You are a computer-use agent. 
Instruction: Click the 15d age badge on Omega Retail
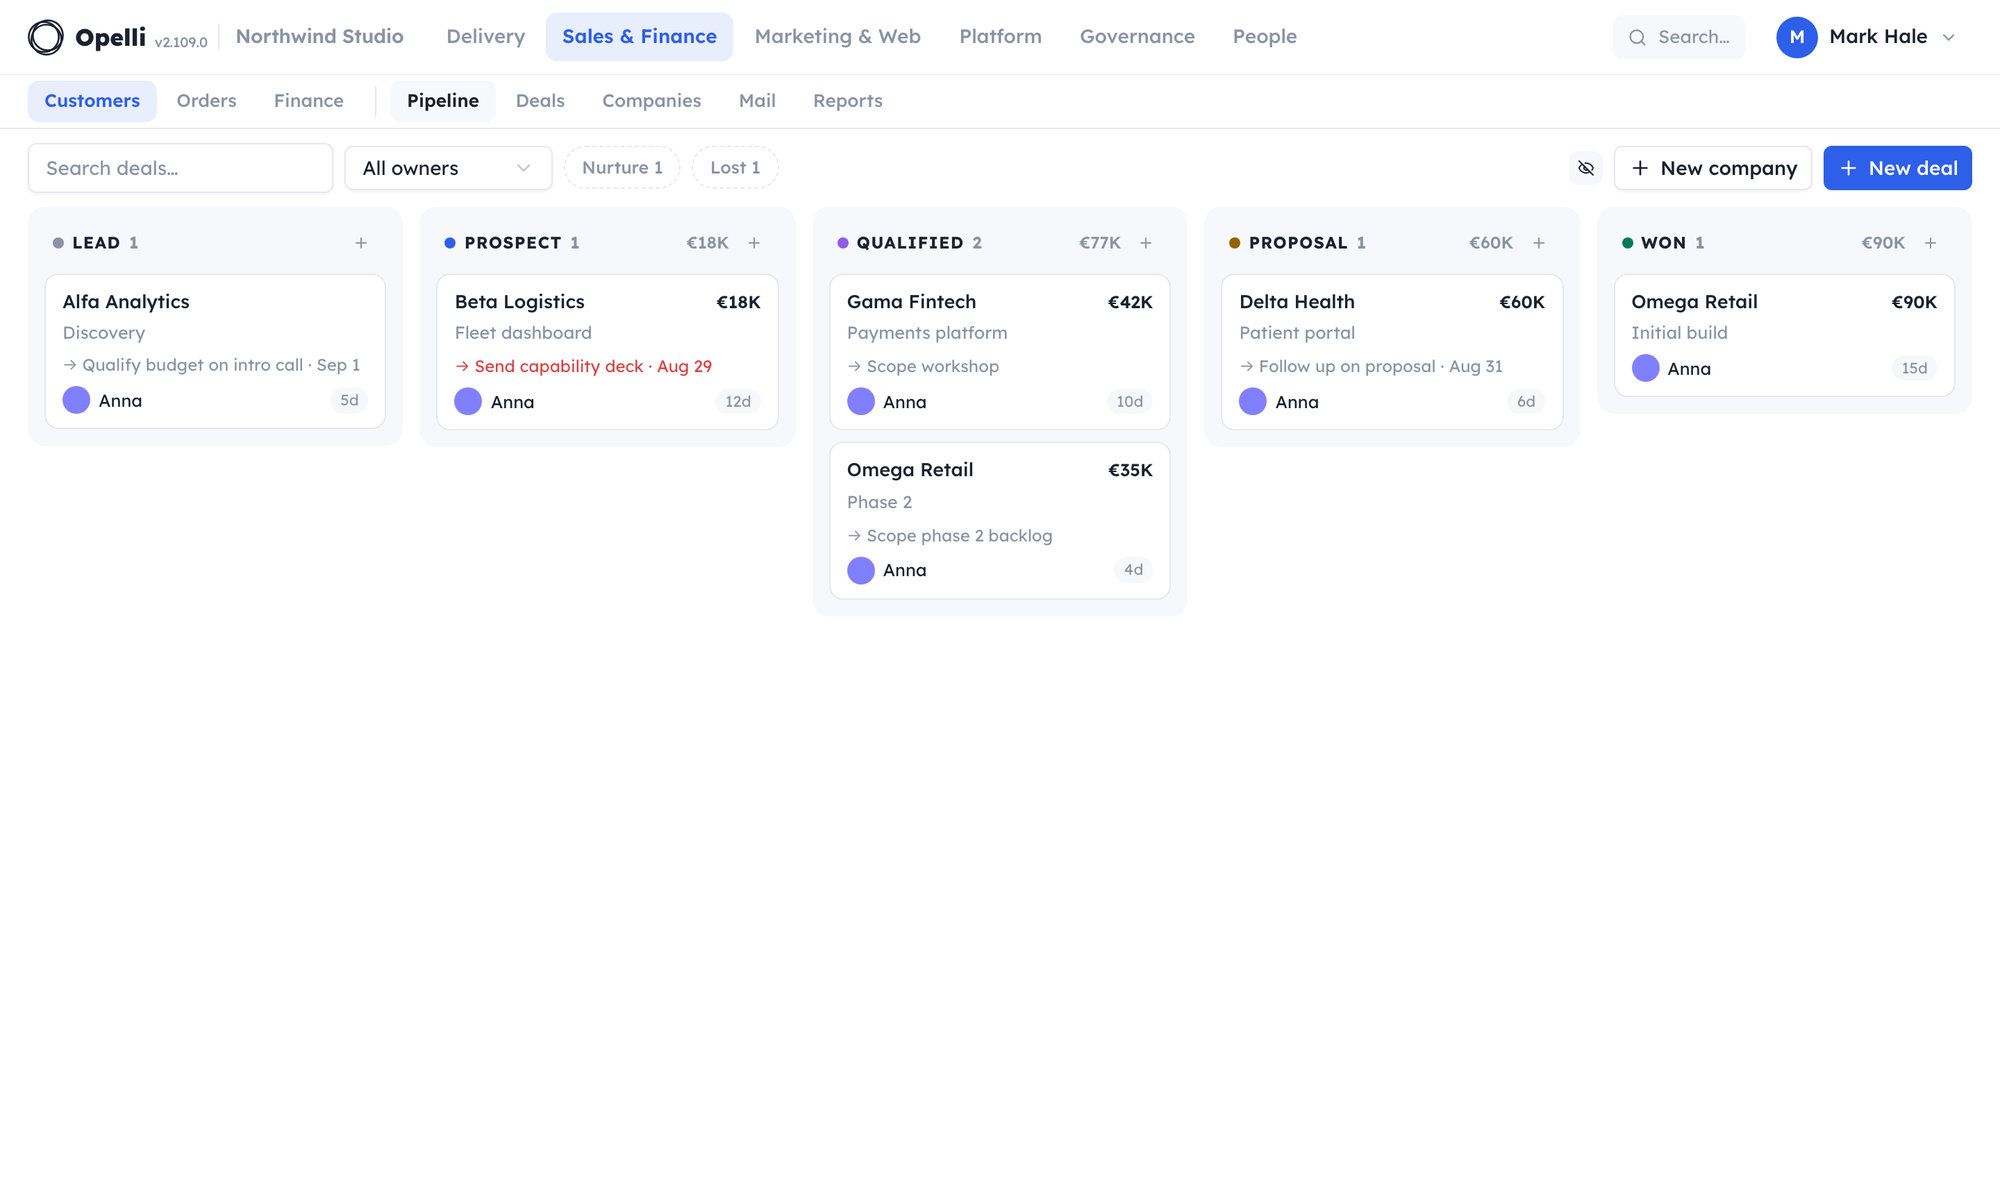(1914, 368)
